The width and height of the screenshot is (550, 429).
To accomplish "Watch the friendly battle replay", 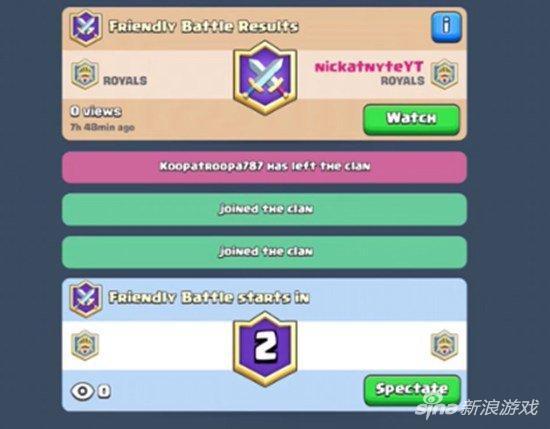I will 411,119.
